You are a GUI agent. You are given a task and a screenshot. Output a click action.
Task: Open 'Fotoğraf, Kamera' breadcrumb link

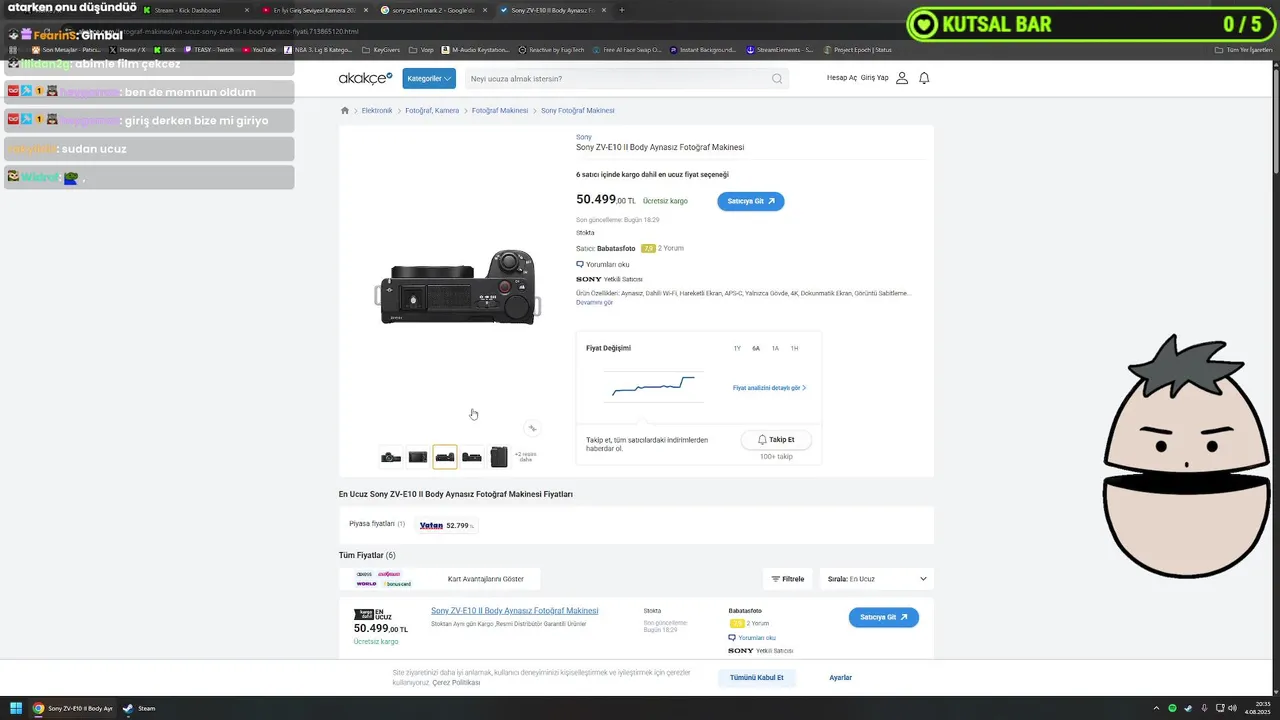click(x=432, y=111)
